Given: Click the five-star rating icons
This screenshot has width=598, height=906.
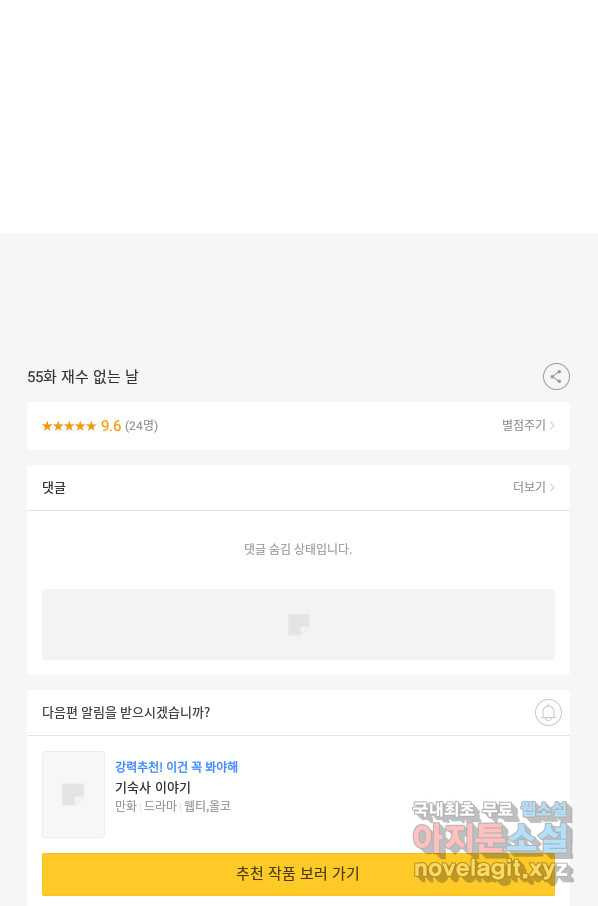Looking at the screenshot, I should (x=69, y=426).
